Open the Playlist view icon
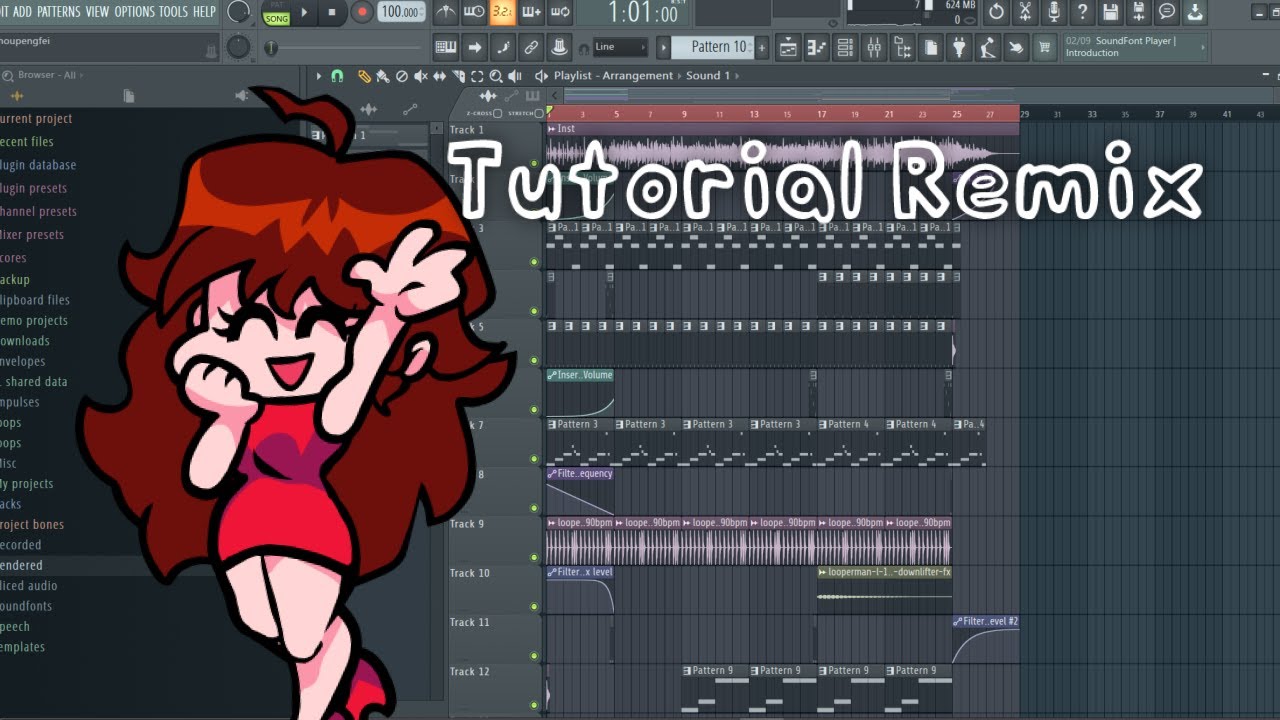Viewport: 1280px width, 720px height. [788, 47]
